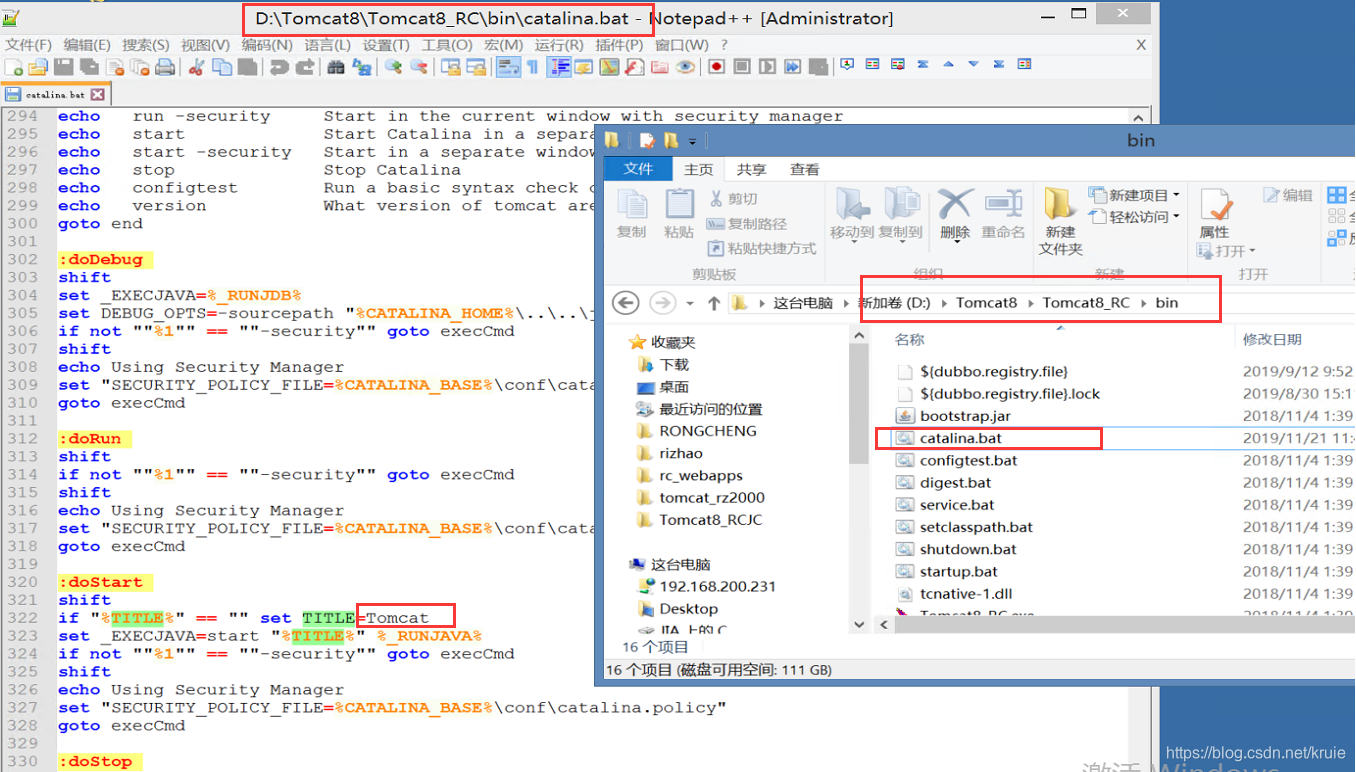Click the 名称 column header in file list
The height and width of the screenshot is (772, 1356).
coord(909,340)
